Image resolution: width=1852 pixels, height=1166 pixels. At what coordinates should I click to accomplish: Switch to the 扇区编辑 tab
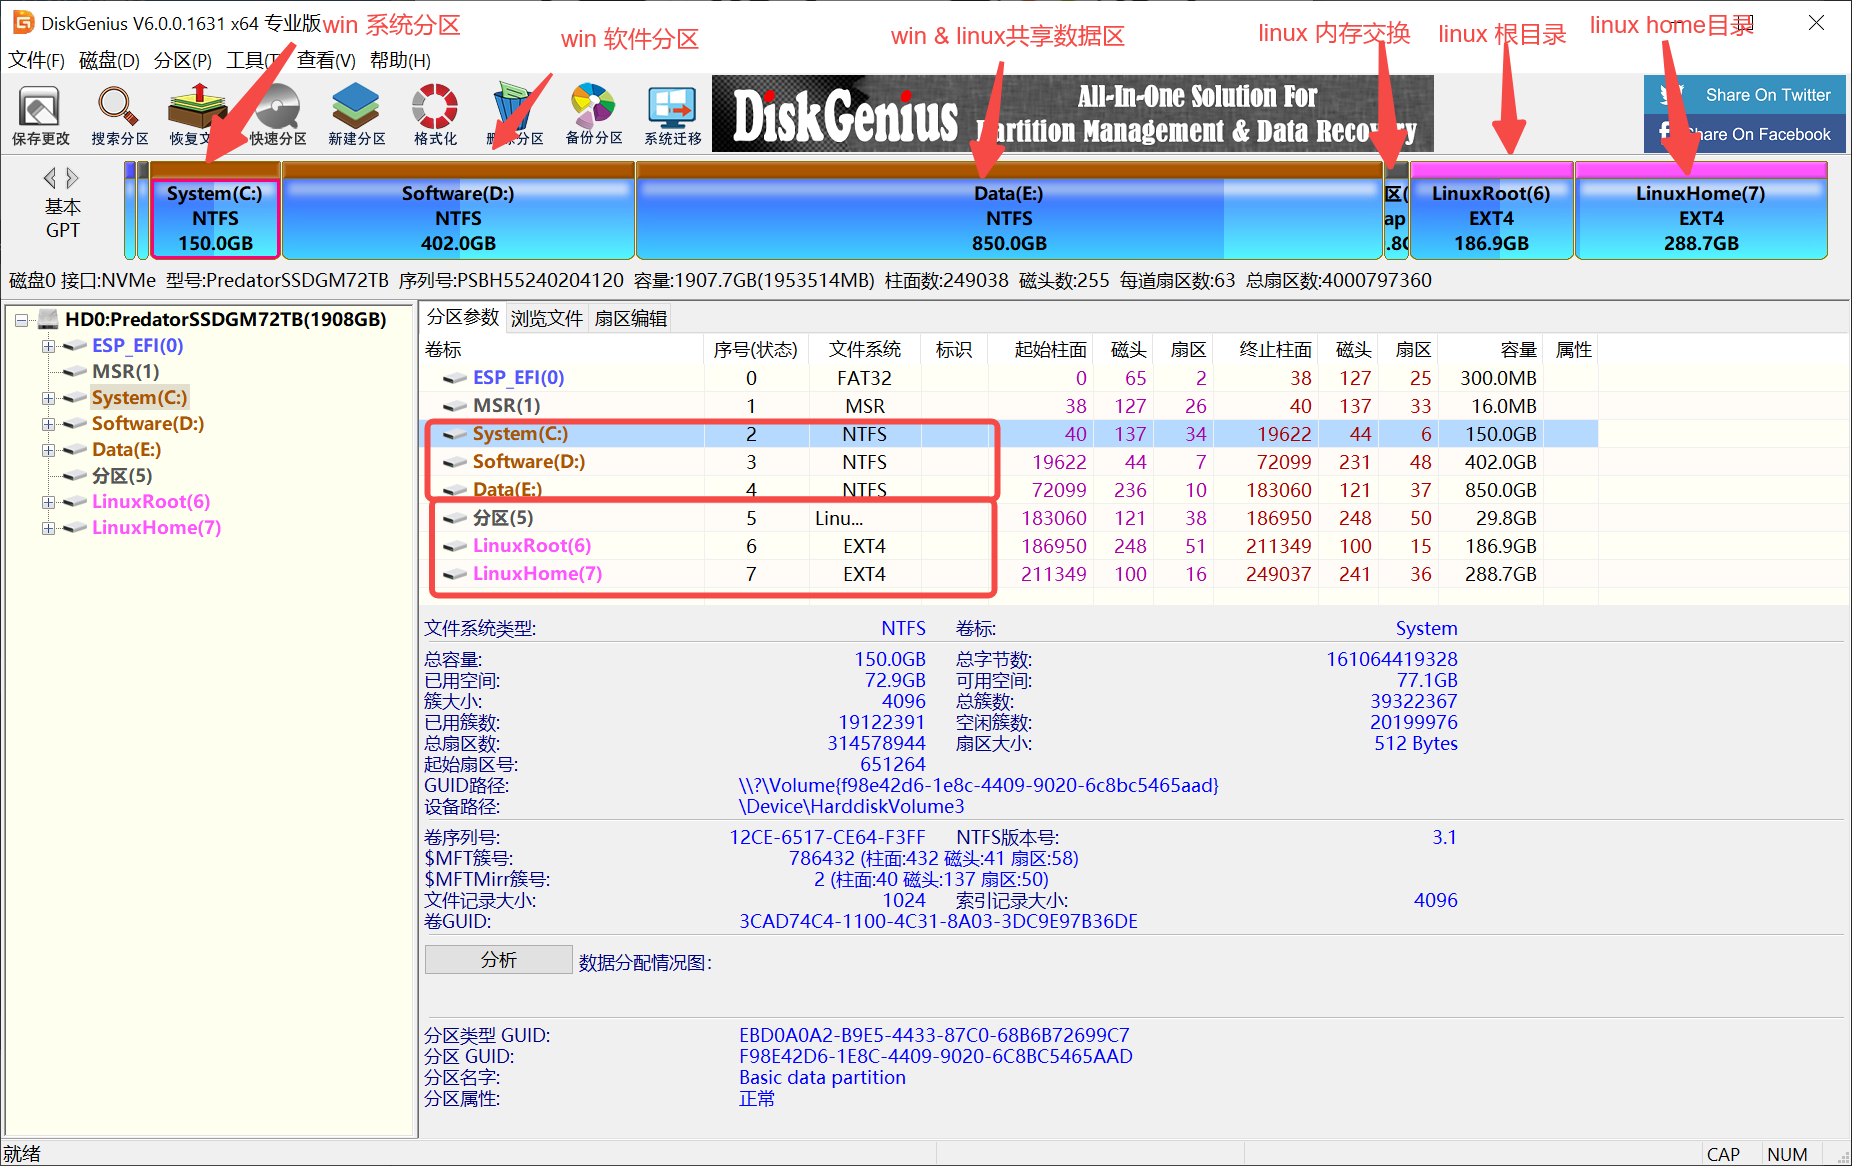[x=630, y=318]
